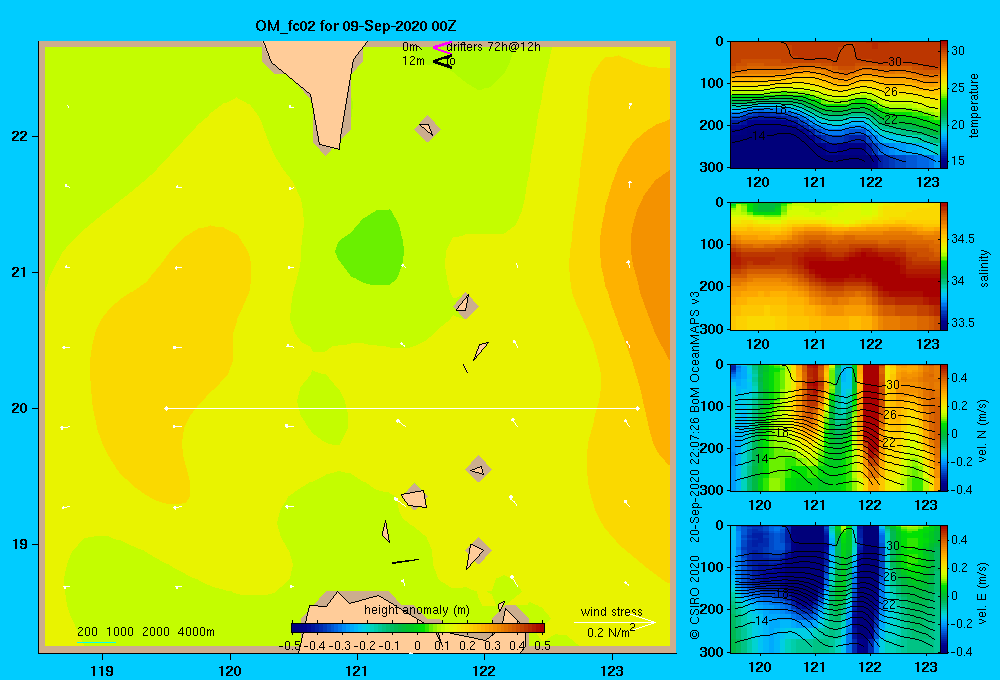
Task: Select the northward velocity section plot
Action: click(834, 427)
